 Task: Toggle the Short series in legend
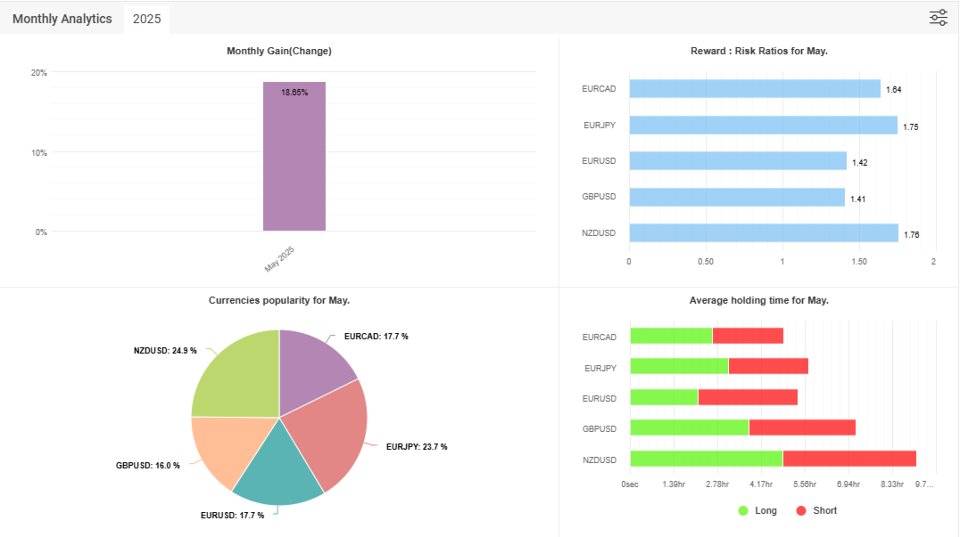tap(816, 511)
